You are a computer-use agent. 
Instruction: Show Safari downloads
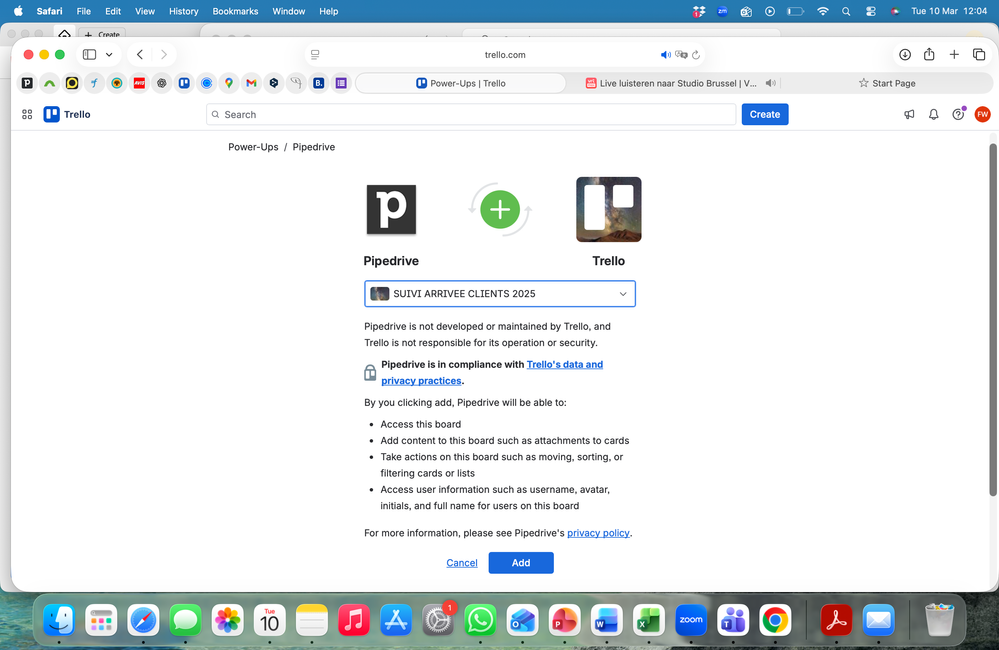tap(905, 55)
